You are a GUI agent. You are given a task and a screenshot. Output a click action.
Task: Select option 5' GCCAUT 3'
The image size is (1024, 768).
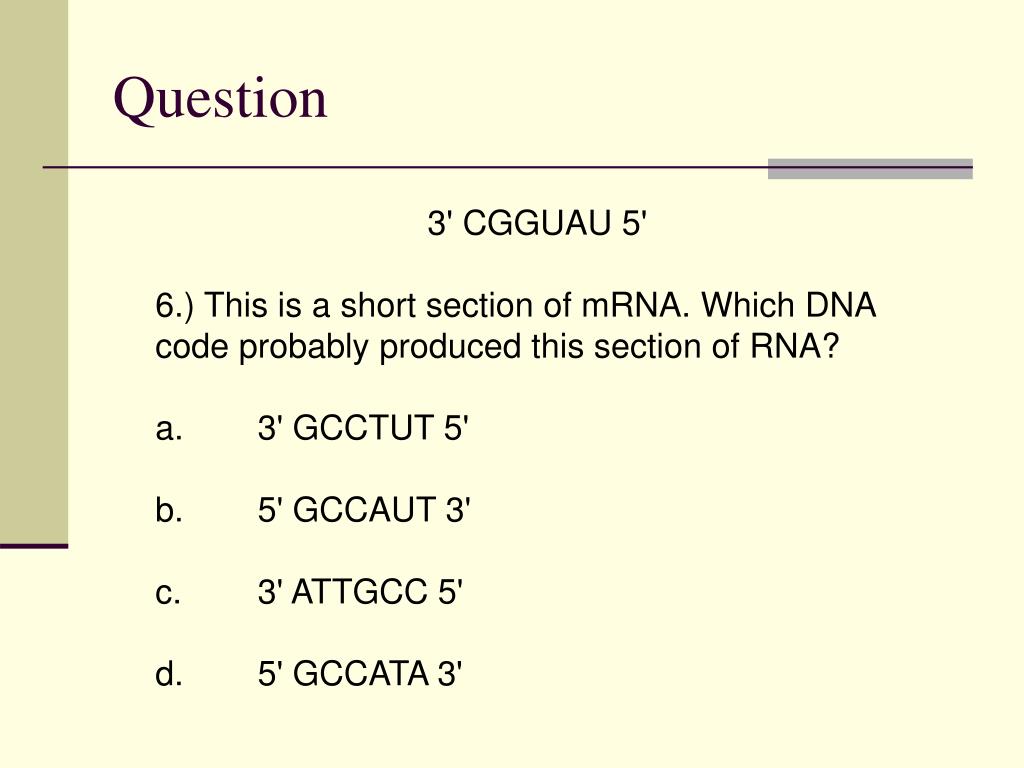click(x=364, y=510)
